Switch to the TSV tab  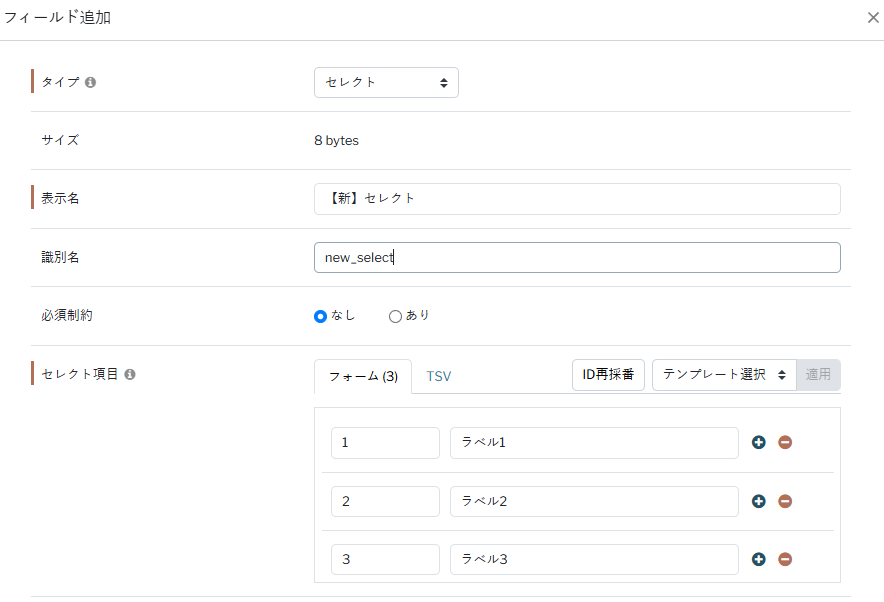[x=439, y=377]
